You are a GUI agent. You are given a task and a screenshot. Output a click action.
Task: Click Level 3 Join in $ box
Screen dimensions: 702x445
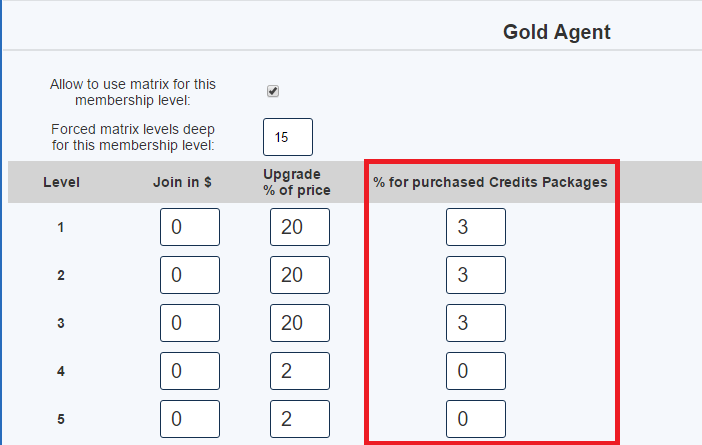pos(190,323)
